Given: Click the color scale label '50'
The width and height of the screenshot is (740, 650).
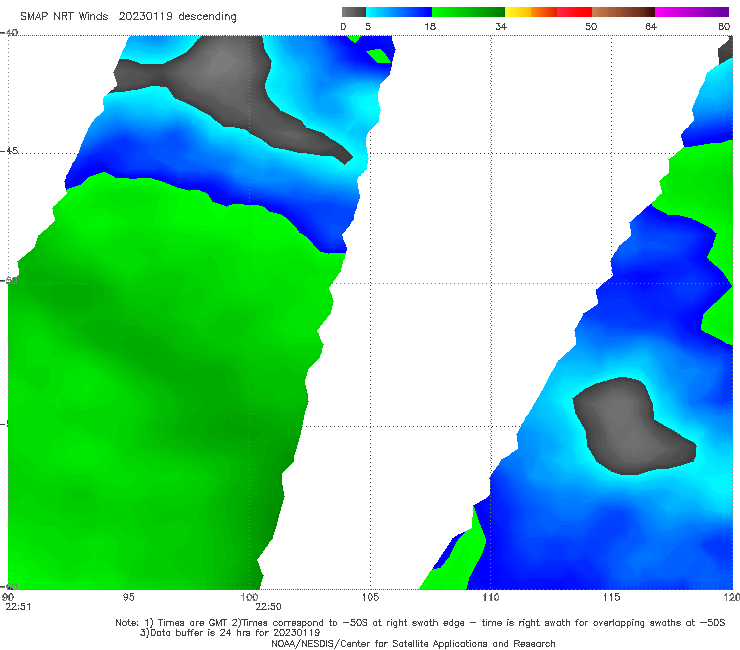Looking at the screenshot, I should [x=591, y=26].
